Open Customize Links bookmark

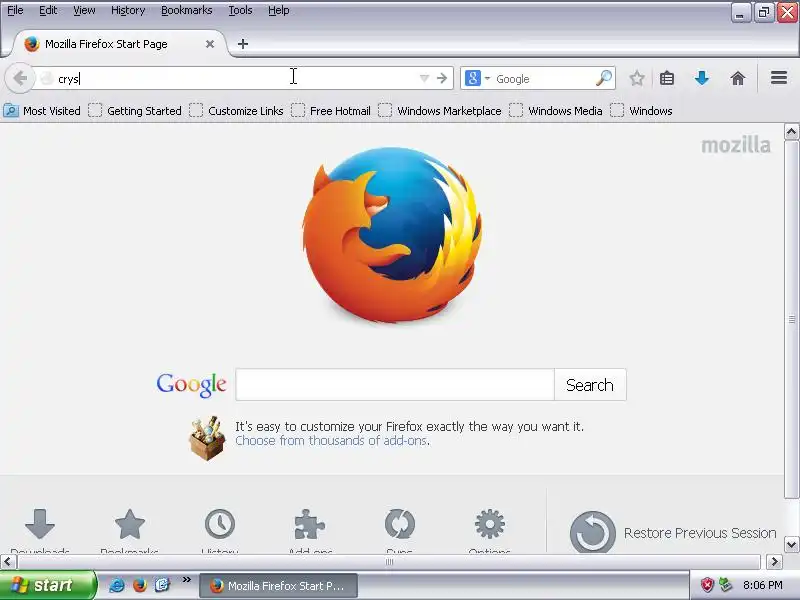(237, 111)
